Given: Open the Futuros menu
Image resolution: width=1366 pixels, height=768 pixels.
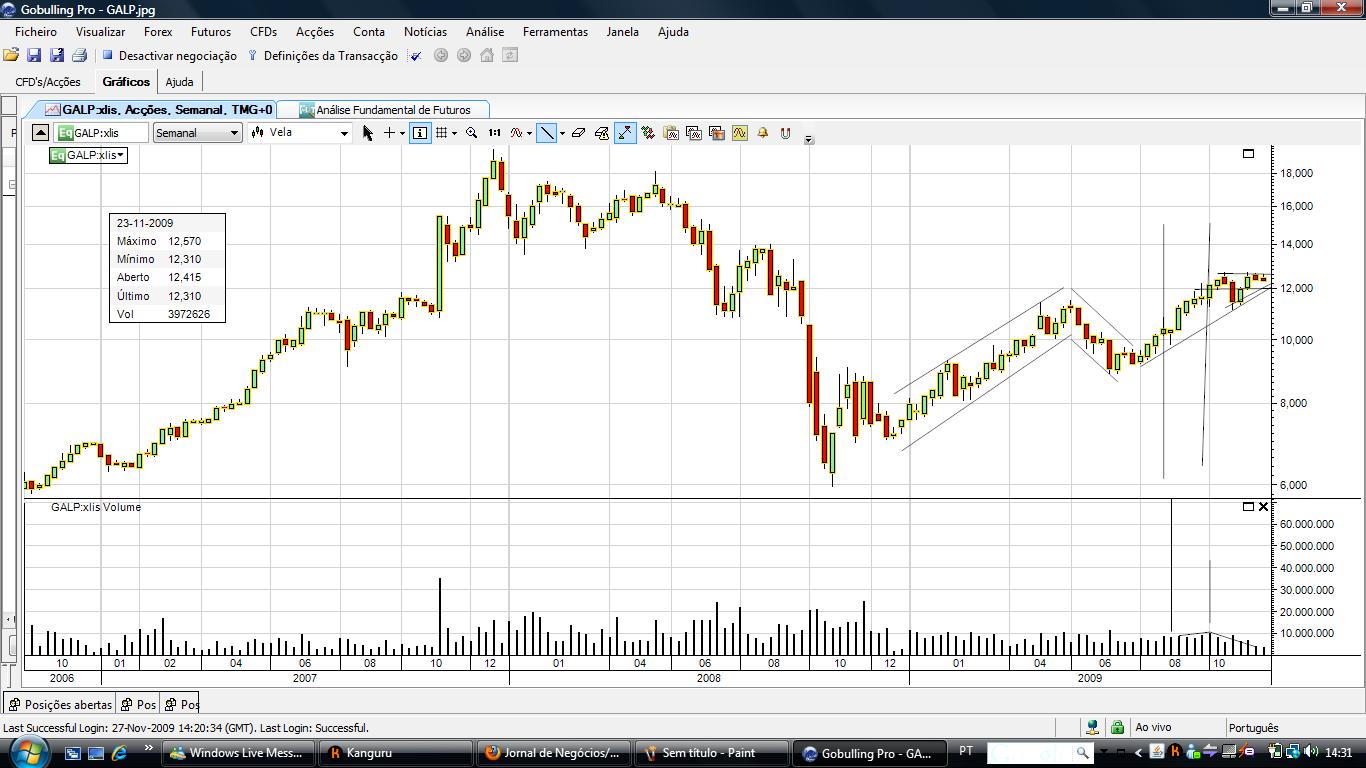Looking at the screenshot, I should pos(210,32).
